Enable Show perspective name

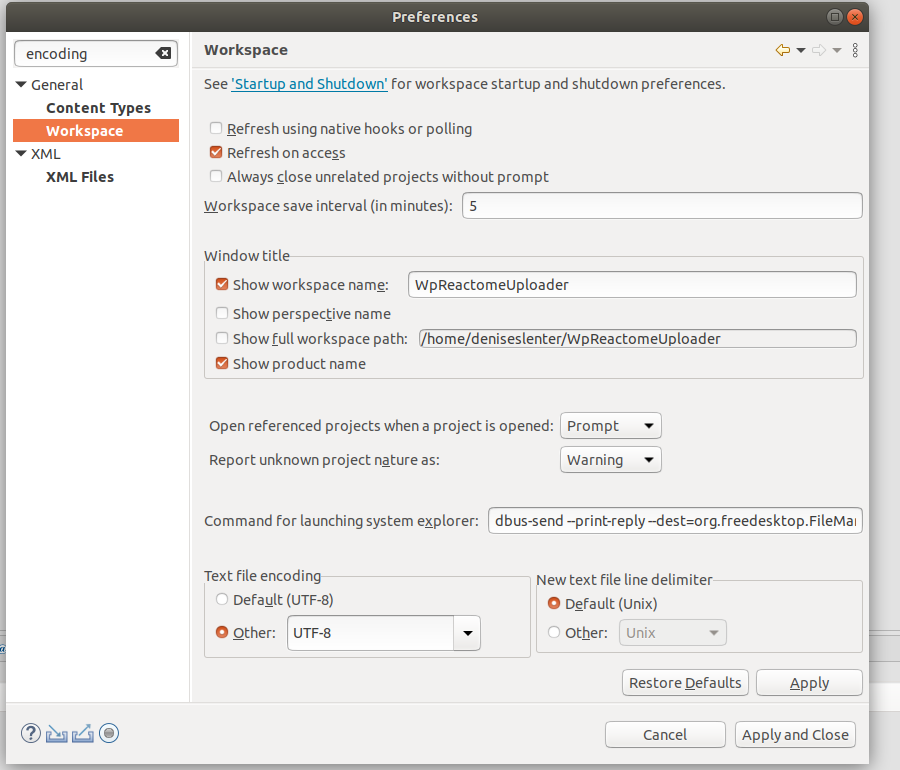coord(222,313)
